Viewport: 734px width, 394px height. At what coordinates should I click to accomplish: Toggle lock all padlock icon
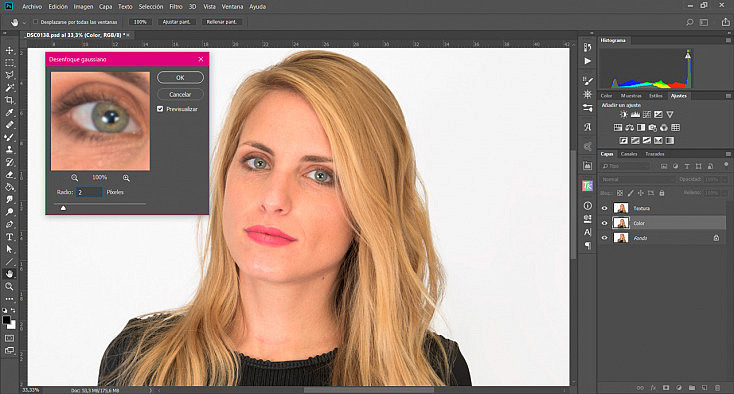tap(662, 193)
